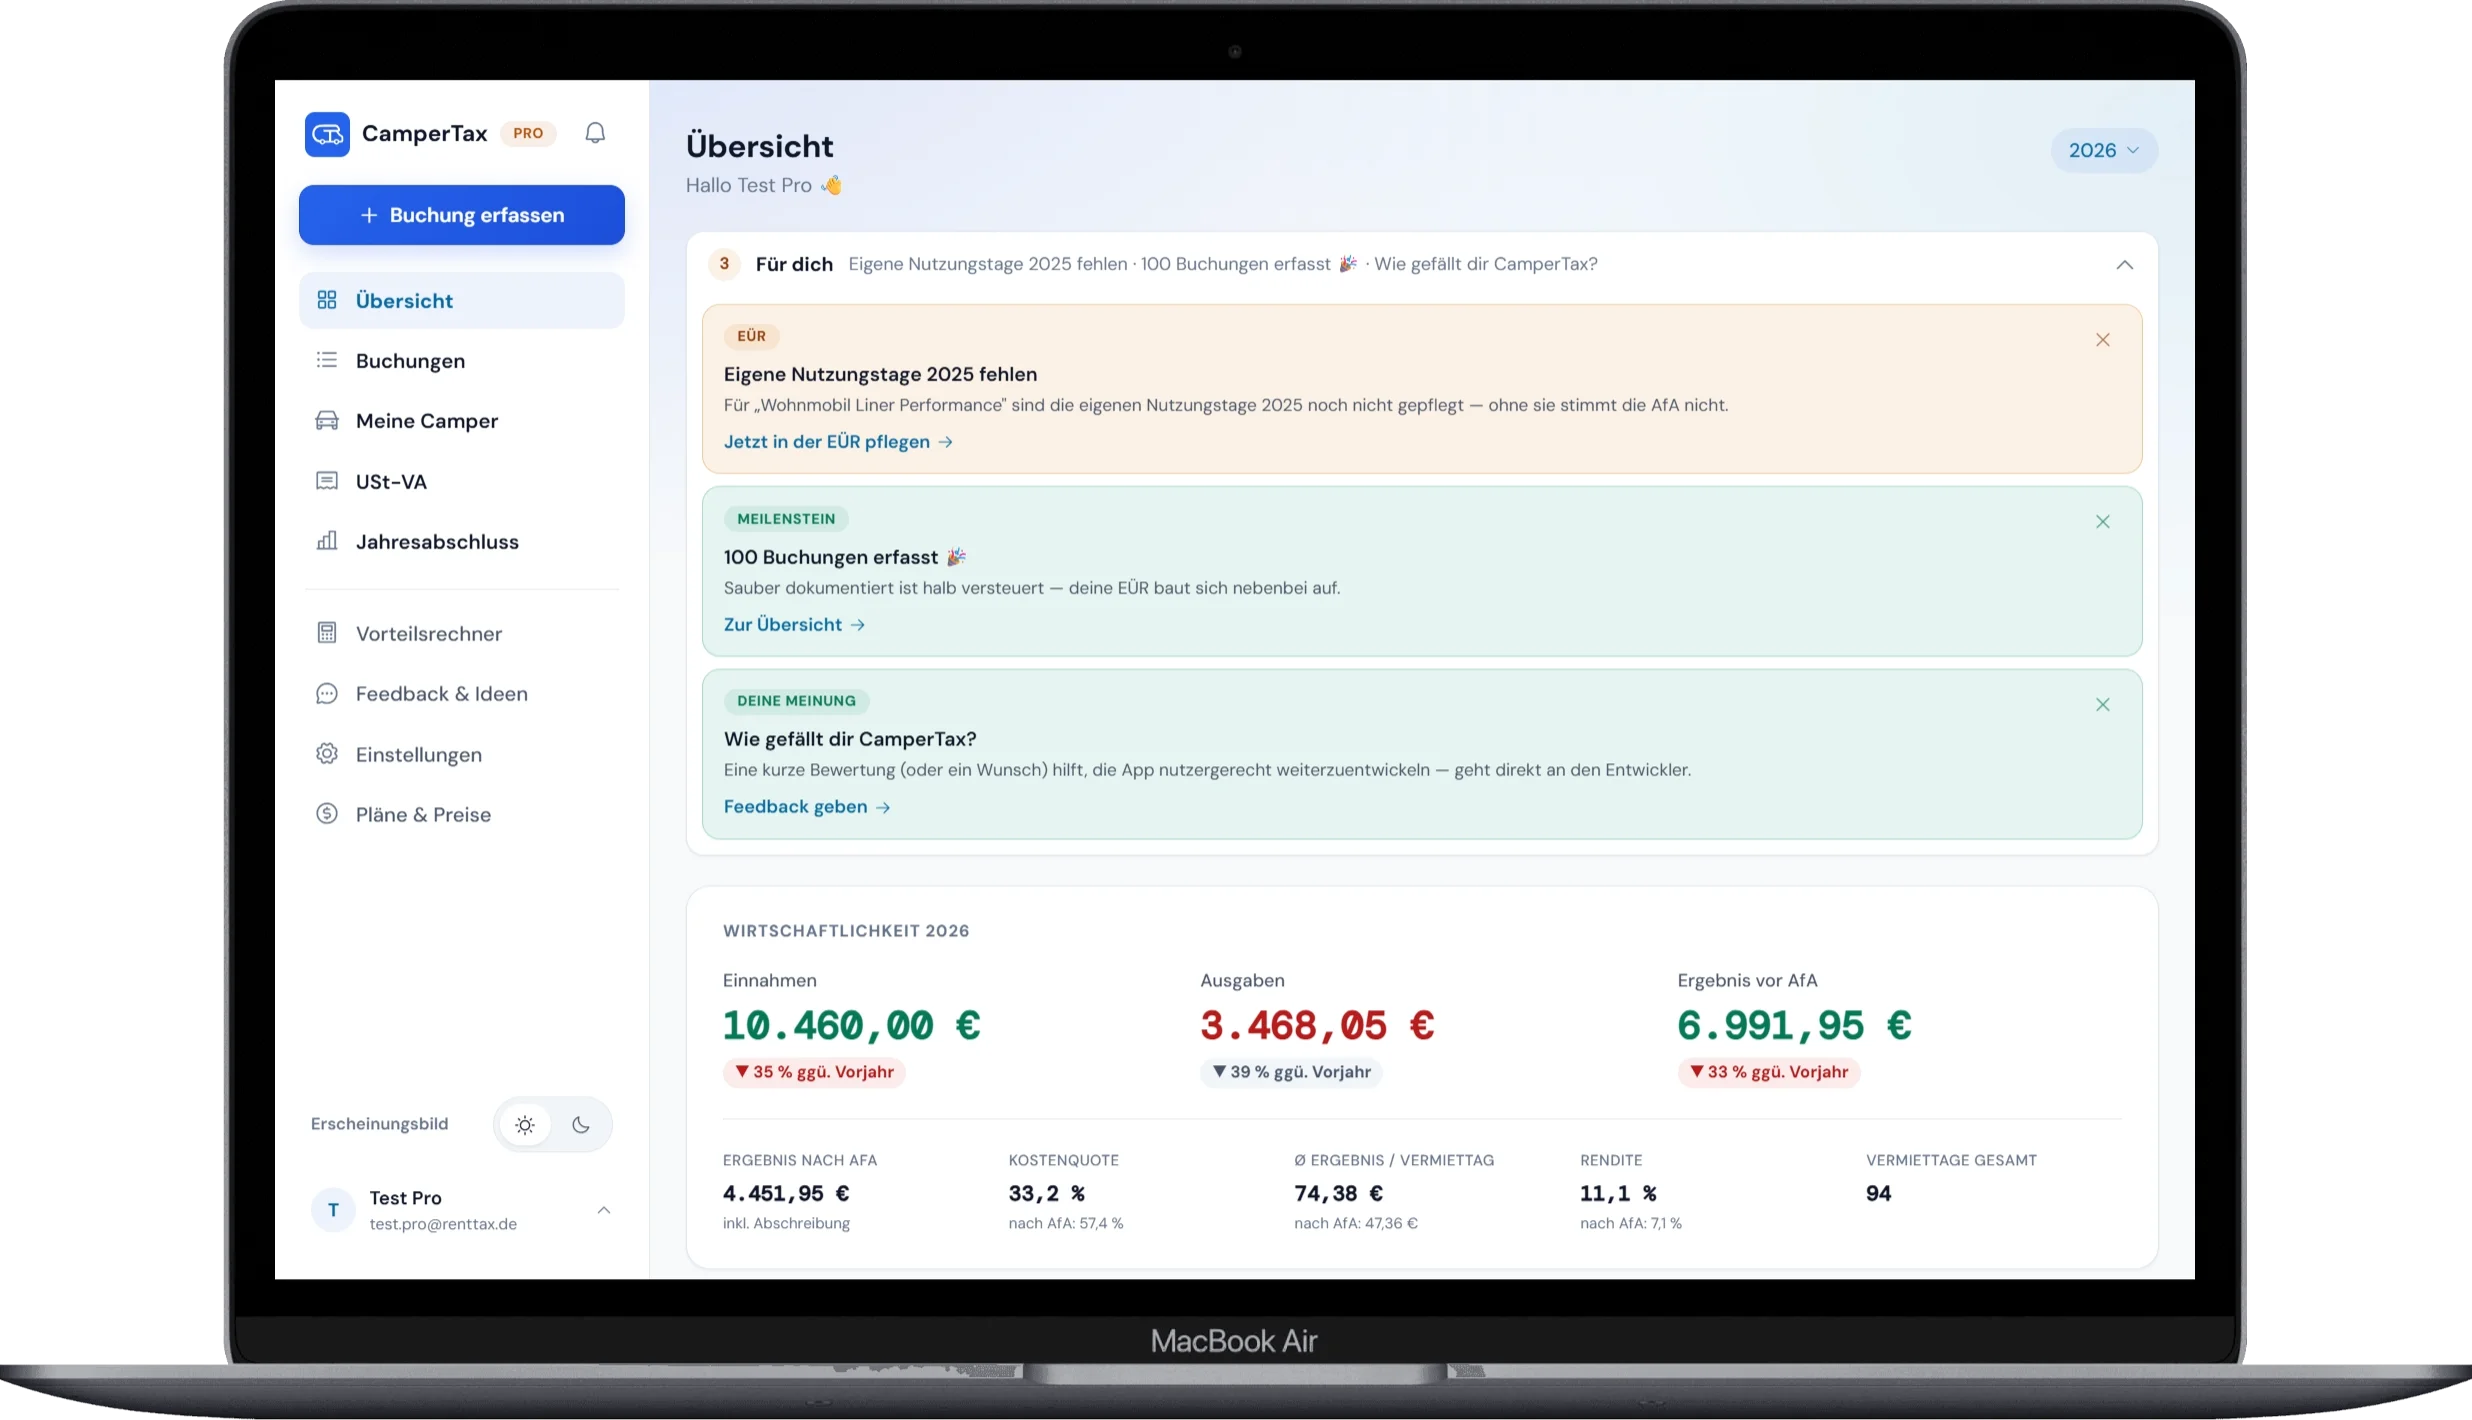
Task: Collapse the Für dich section chevron
Action: (2125, 265)
